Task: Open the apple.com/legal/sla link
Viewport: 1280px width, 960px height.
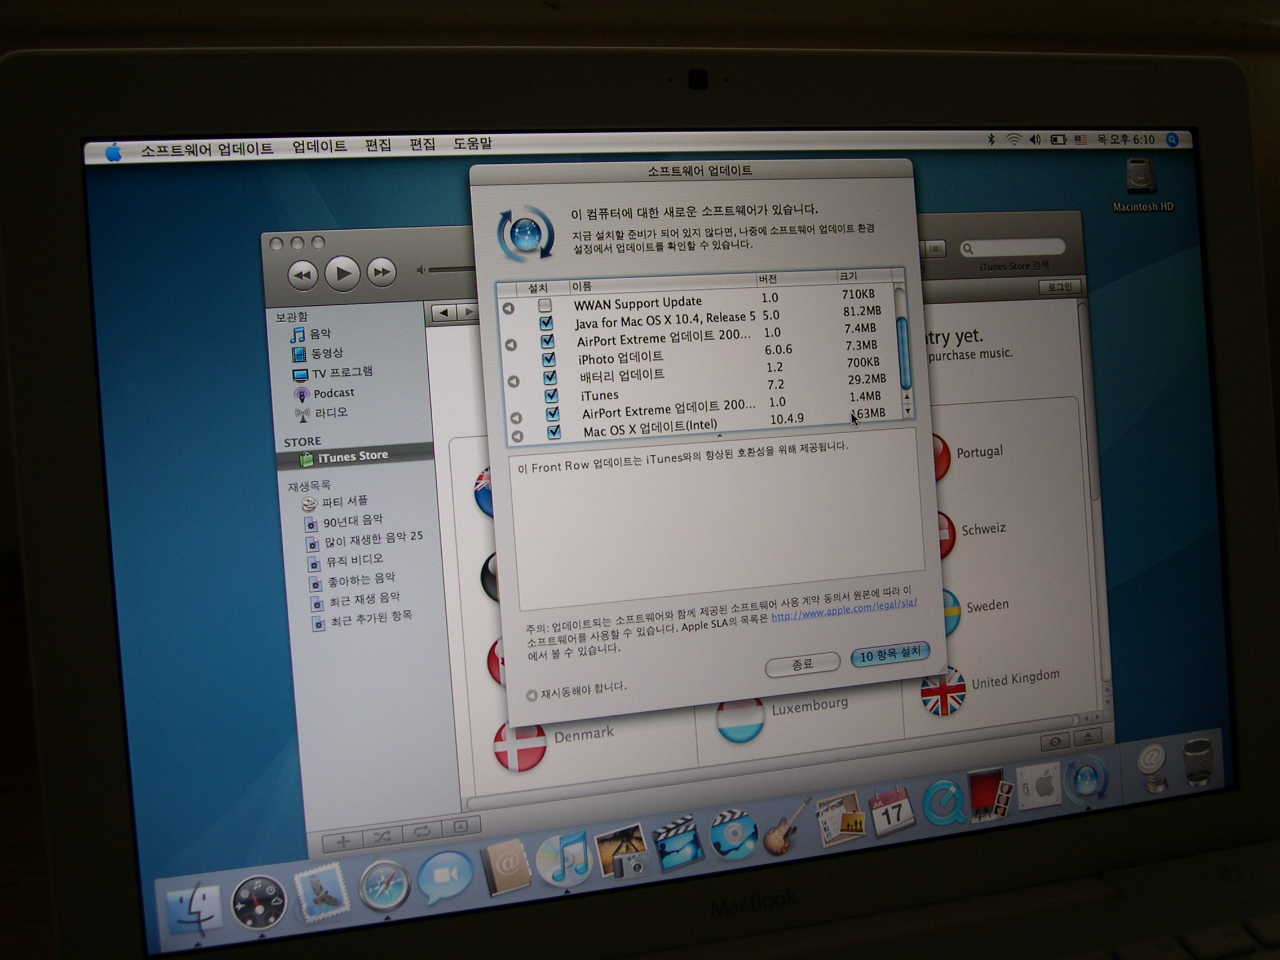Action: click(844, 610)
